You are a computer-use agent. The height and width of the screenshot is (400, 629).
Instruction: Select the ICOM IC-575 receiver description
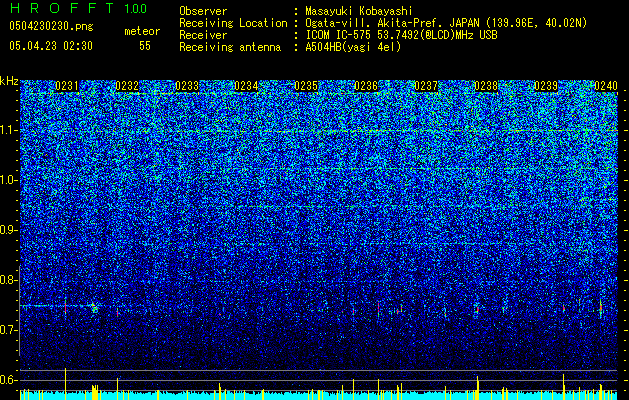[401, 35]
